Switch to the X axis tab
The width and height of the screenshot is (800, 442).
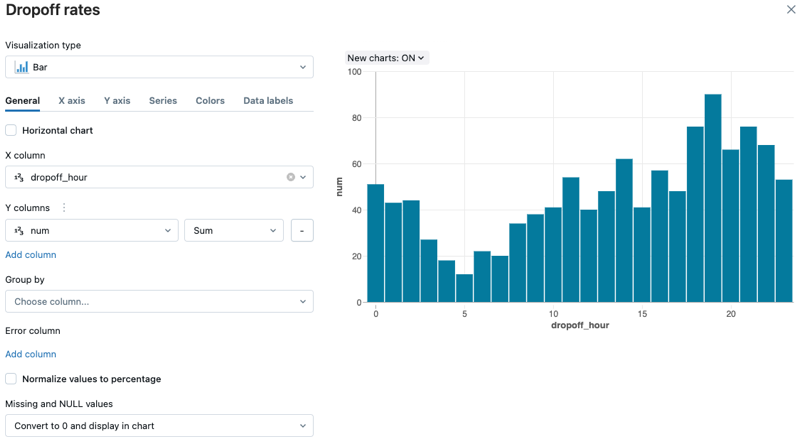(71, 101)
